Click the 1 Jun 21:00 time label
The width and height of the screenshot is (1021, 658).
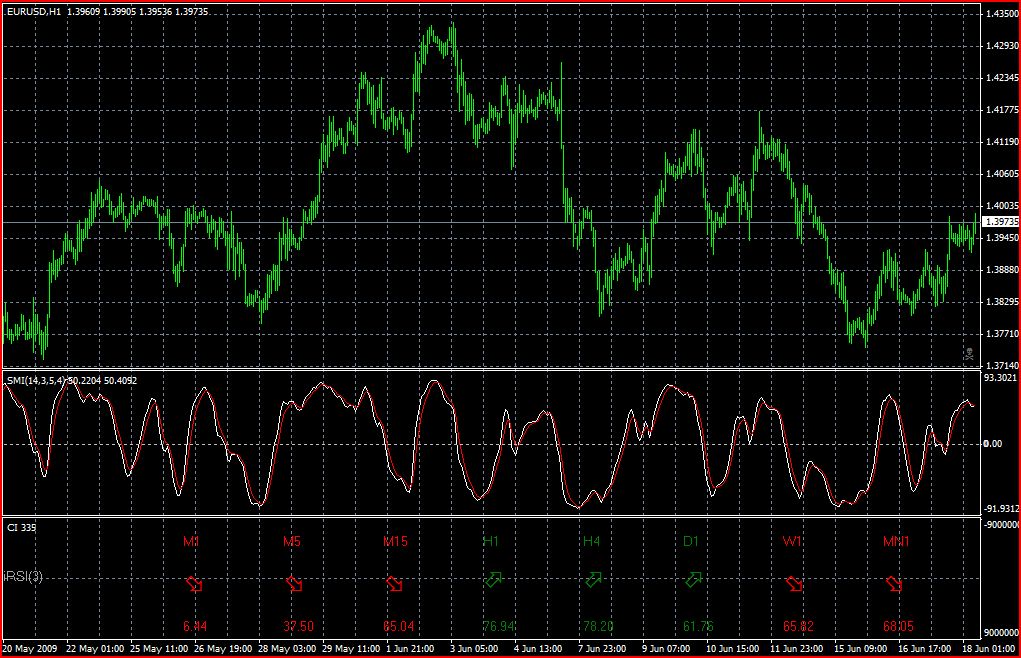411,648
